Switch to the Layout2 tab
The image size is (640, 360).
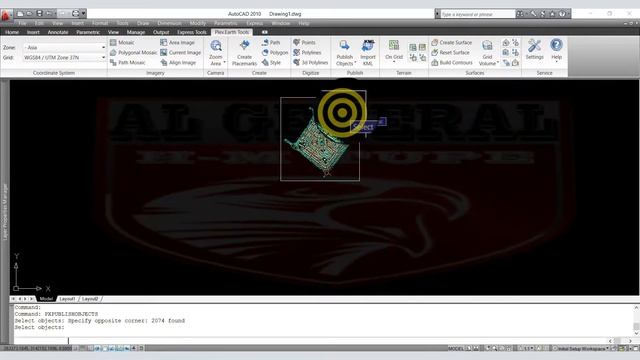pyautogui.click(x=90, y=299)
